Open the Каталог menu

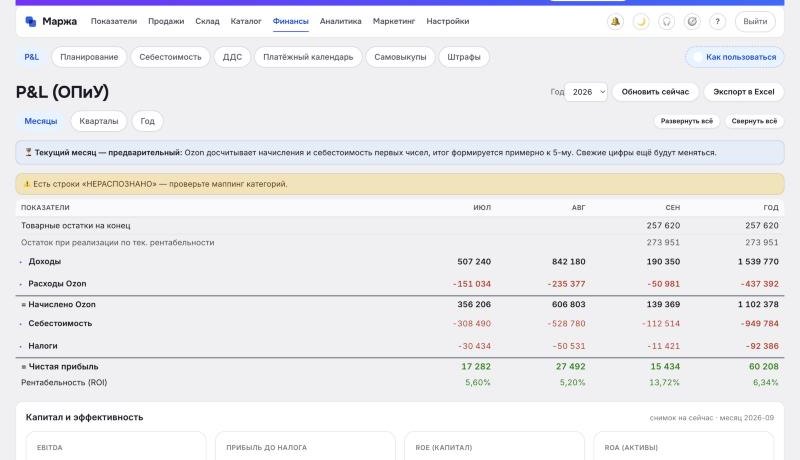click(x=246, y=21)
